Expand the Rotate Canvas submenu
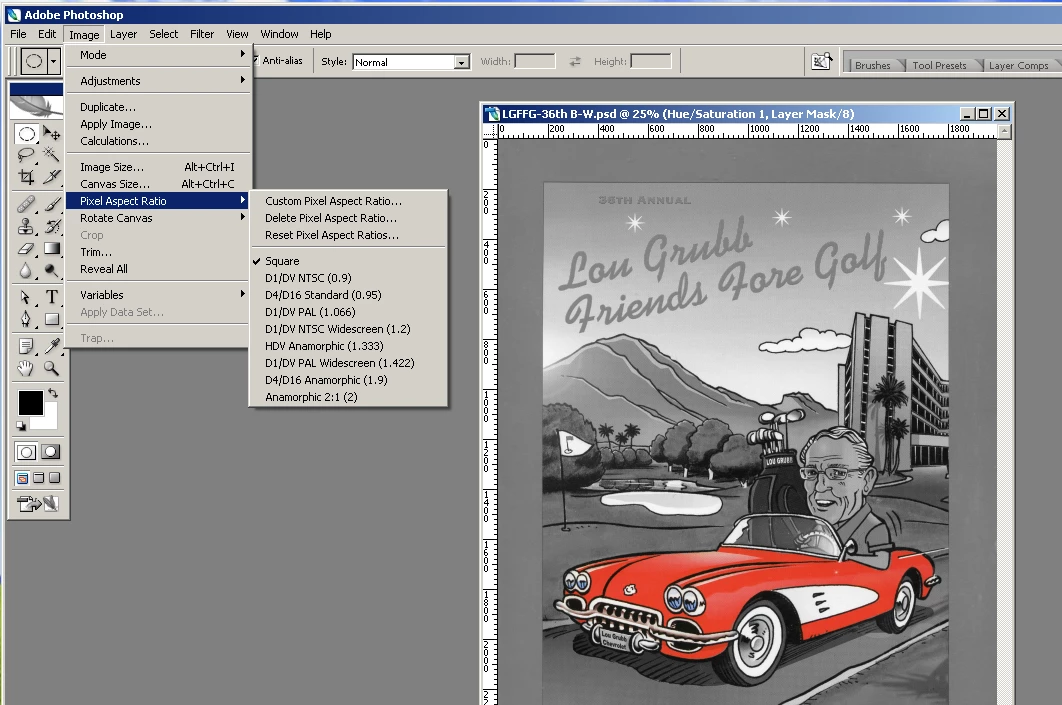The width and height of the screenshot is (1062, 705). [x=159, y=218]
